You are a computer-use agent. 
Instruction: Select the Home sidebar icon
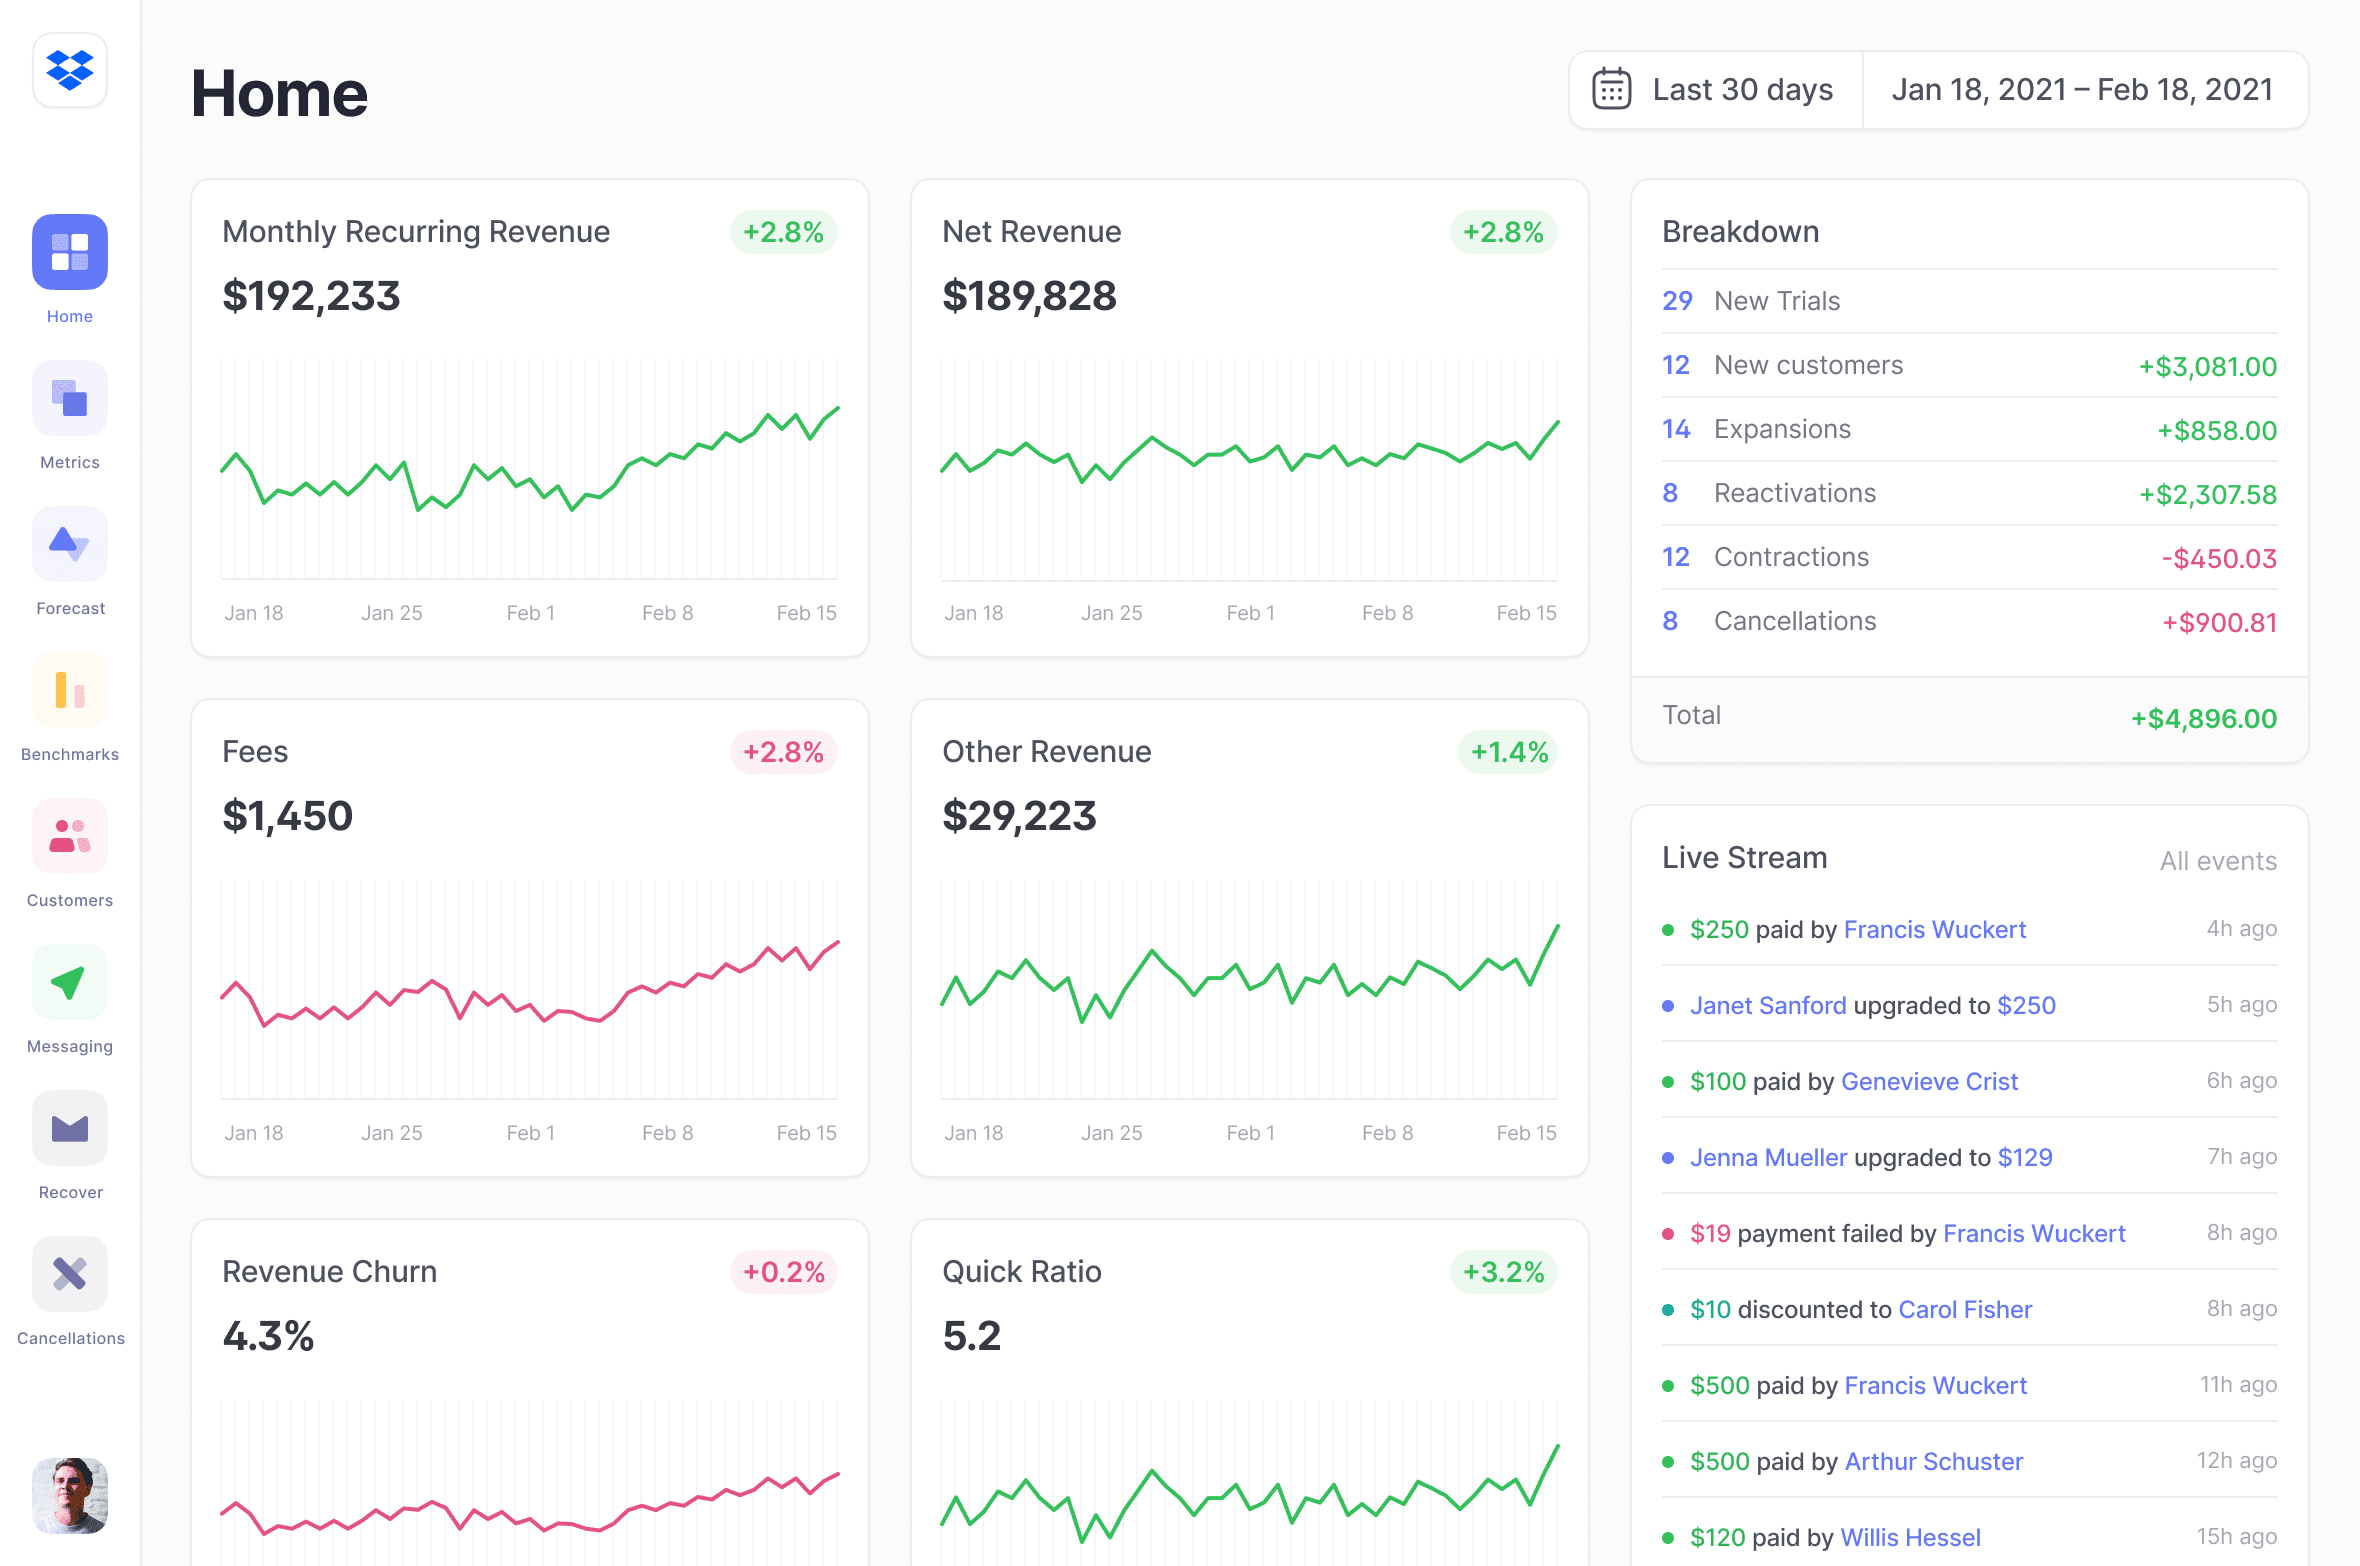coord(70,252)
